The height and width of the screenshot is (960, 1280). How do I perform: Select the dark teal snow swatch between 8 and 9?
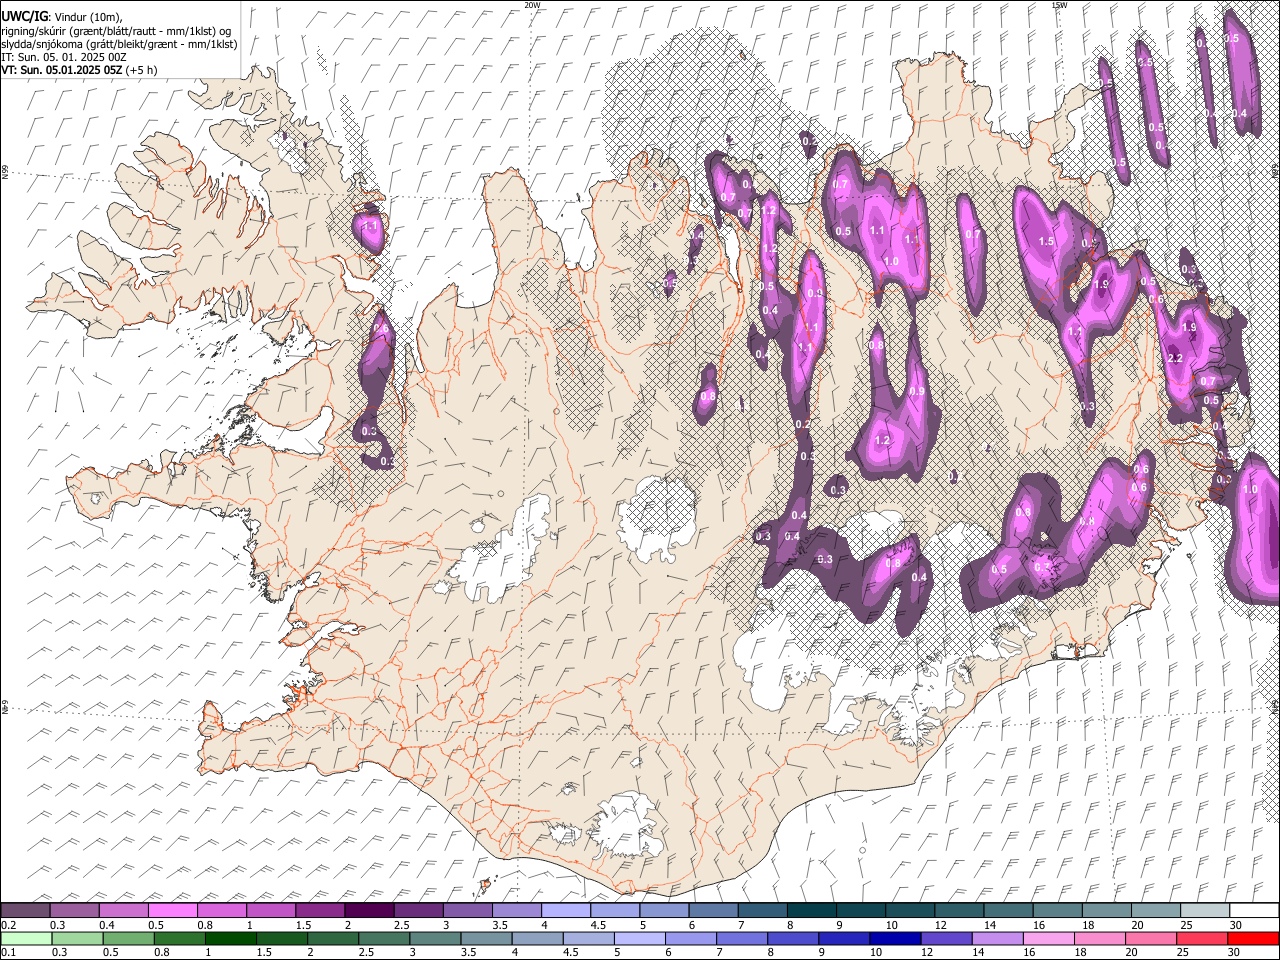pyautogui.click(x=811, y=911)
